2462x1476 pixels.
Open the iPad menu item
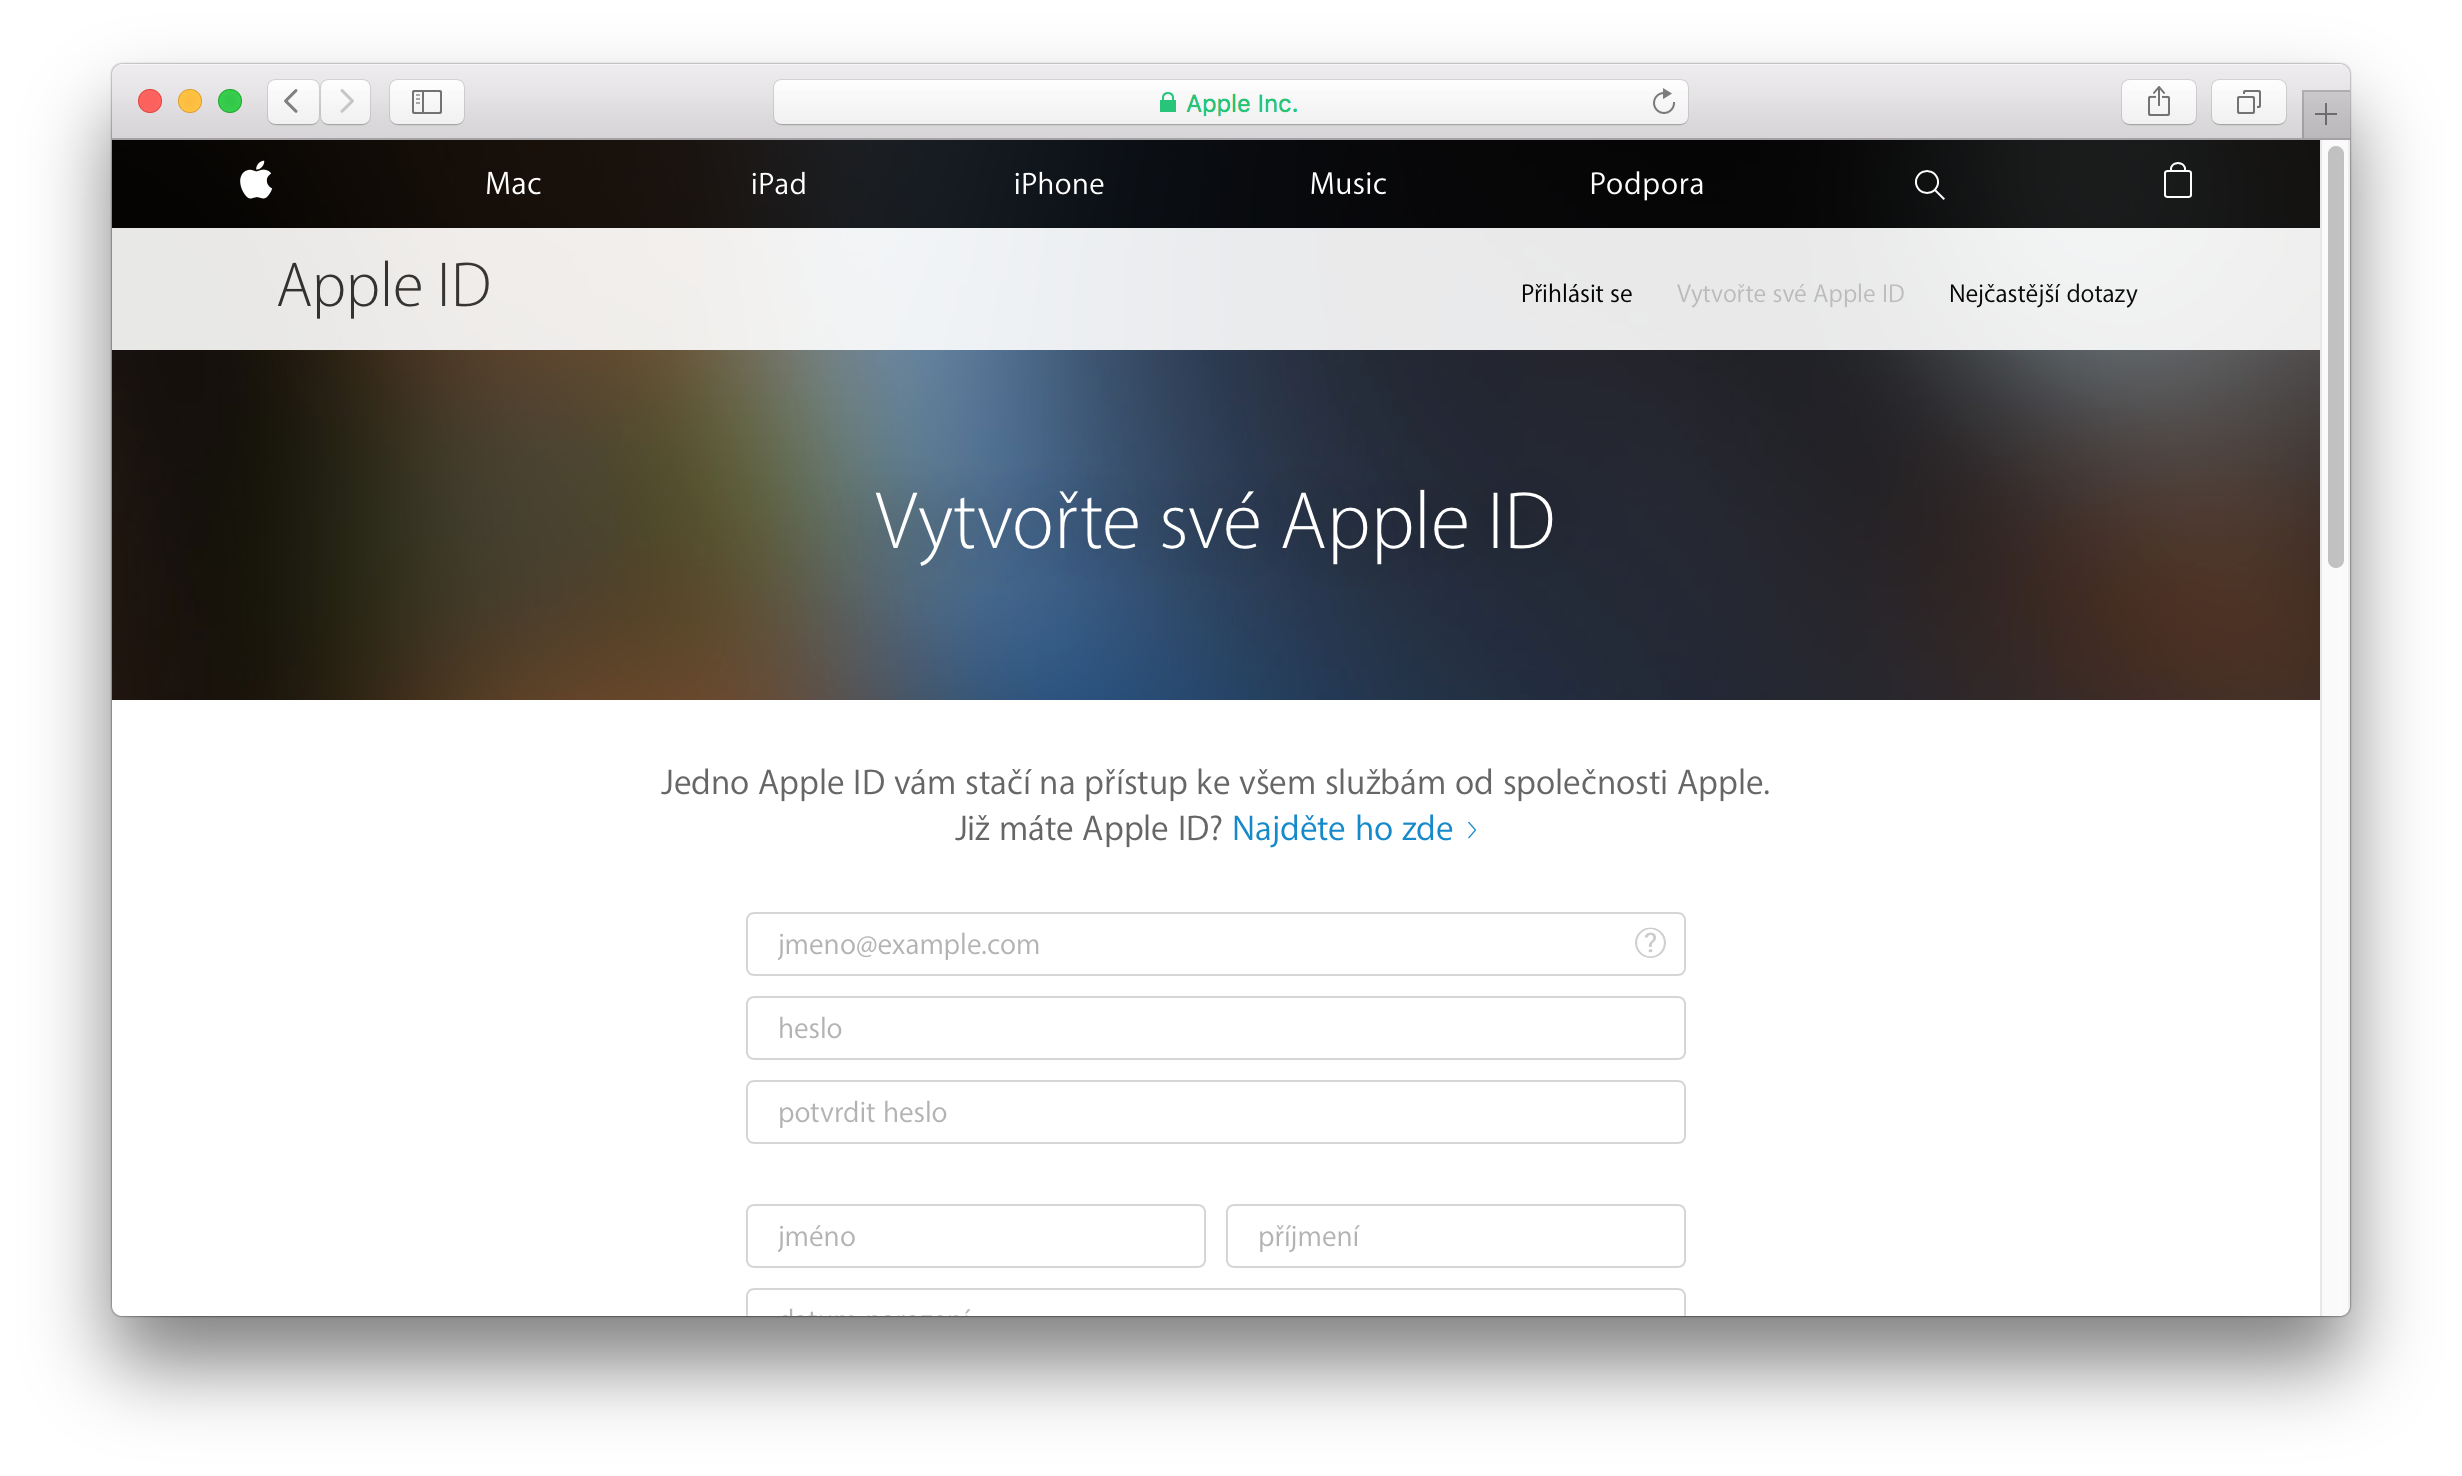(x=778, y=184)
